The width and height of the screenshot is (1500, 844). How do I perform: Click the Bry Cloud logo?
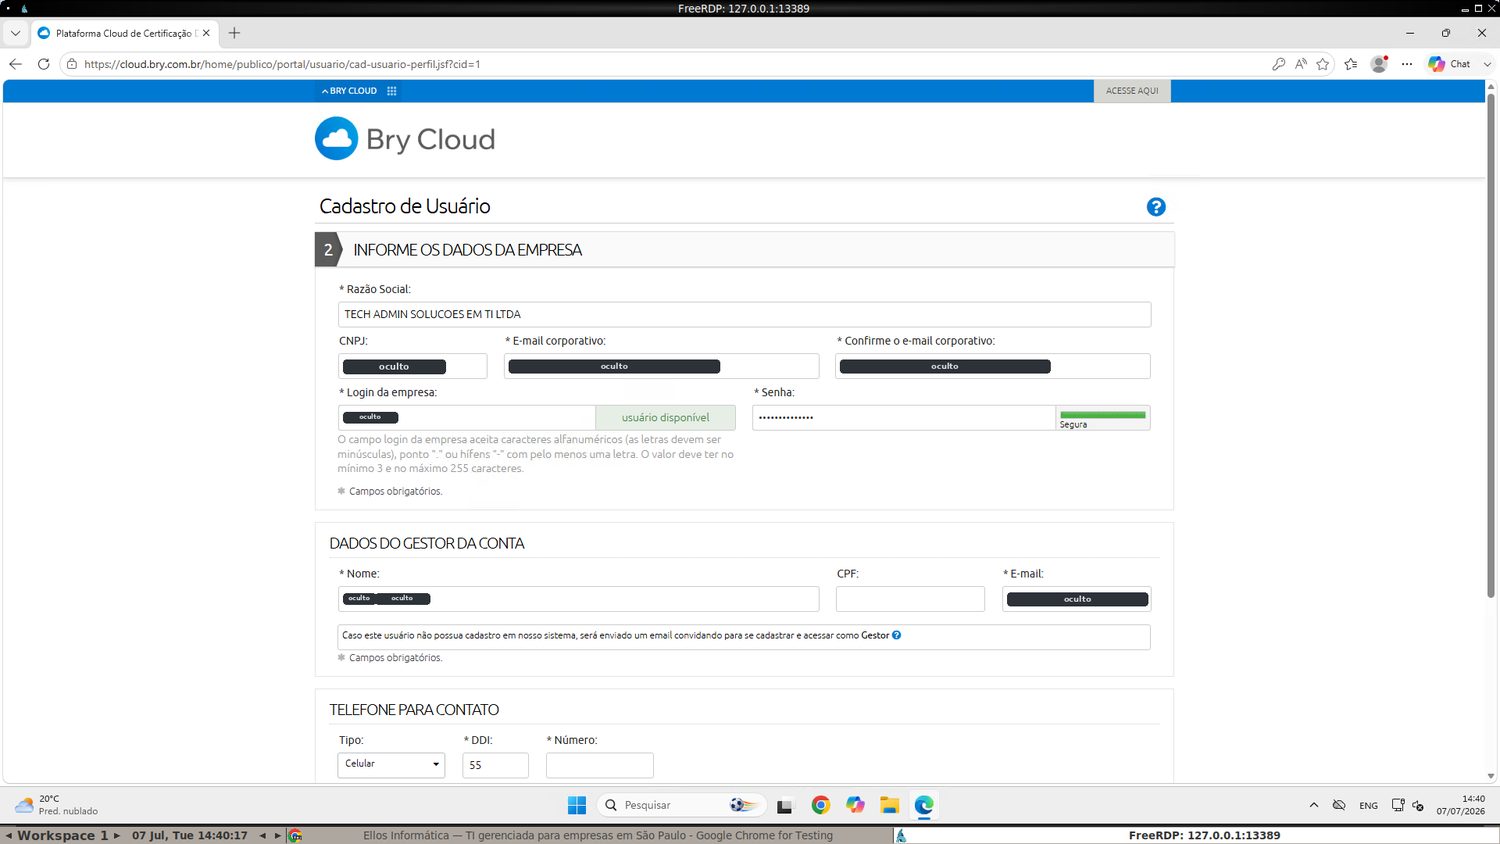[405, 139]
